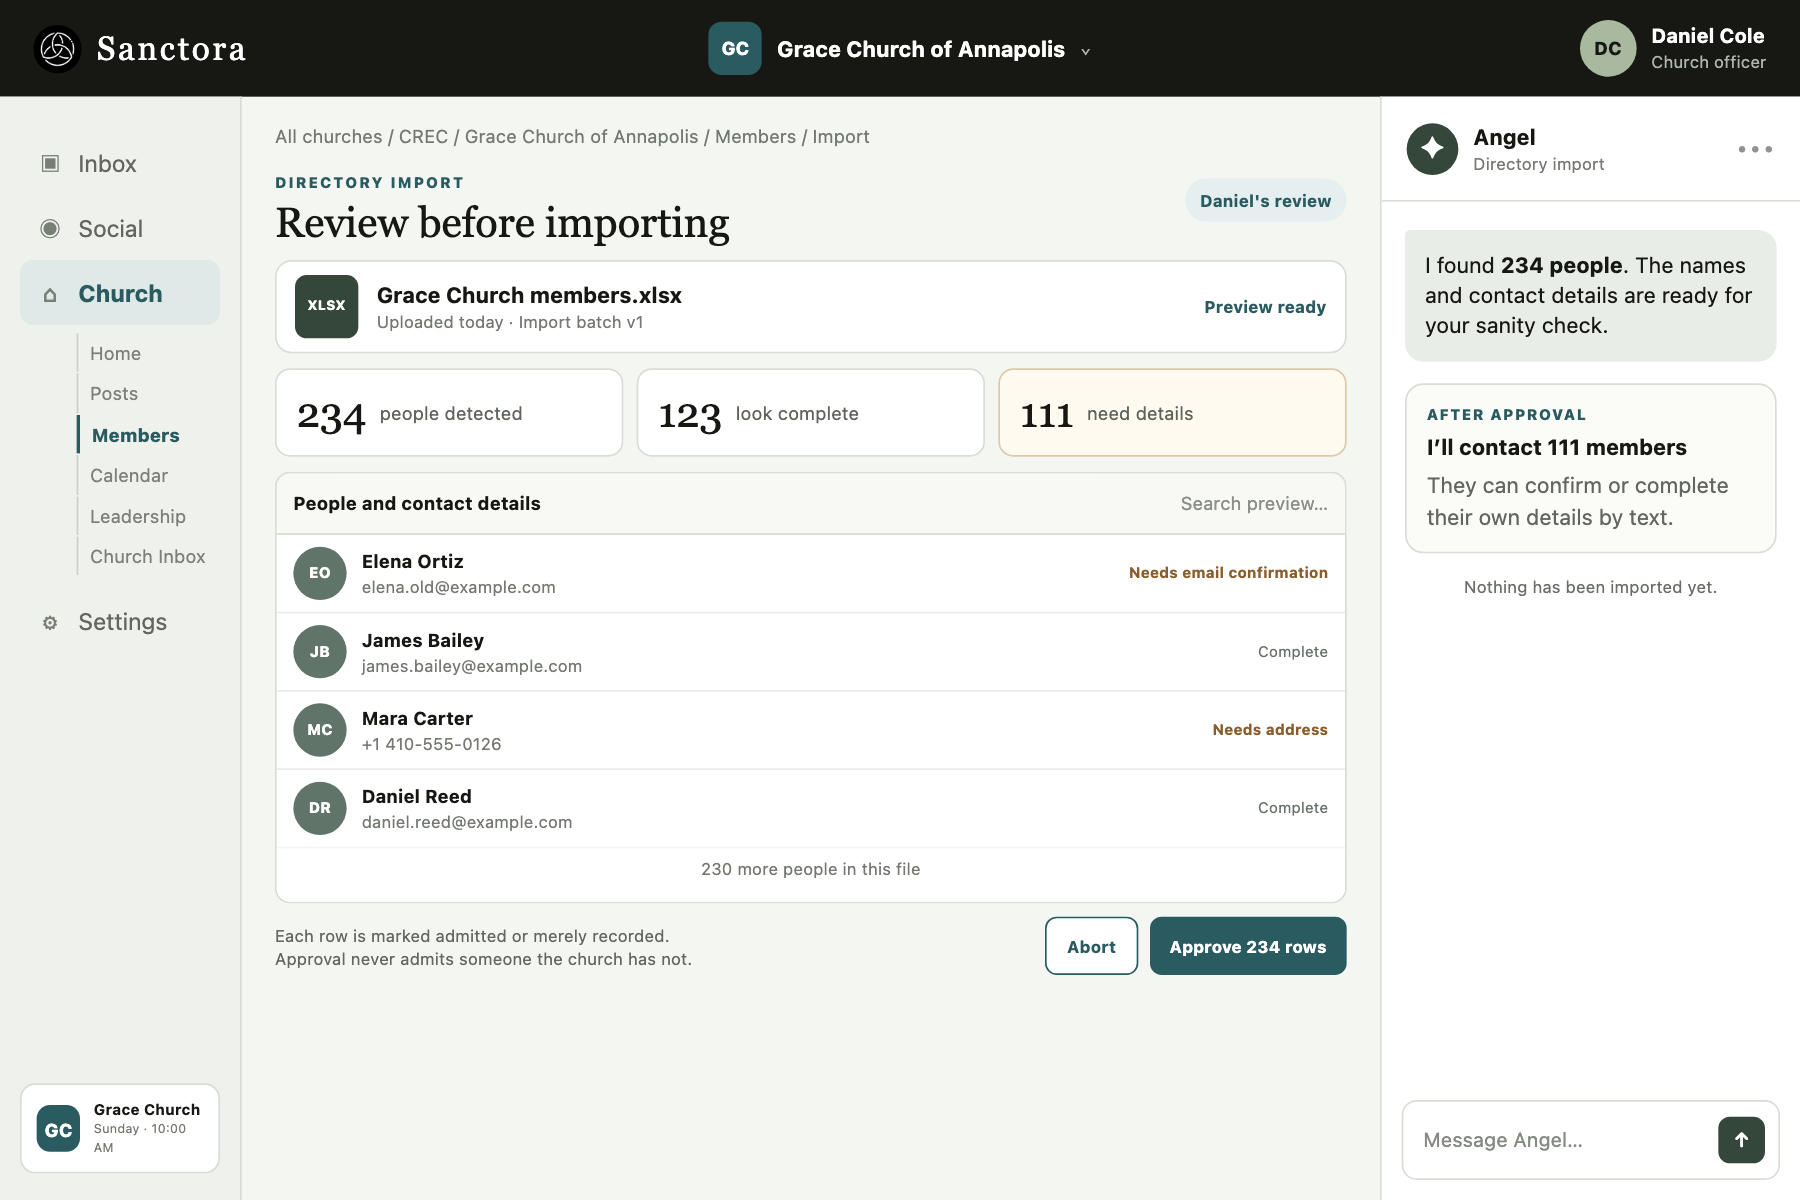Open Church Inbox submenu item
This screenshot has height=1200, width=1800.
(x=148, y=557)
